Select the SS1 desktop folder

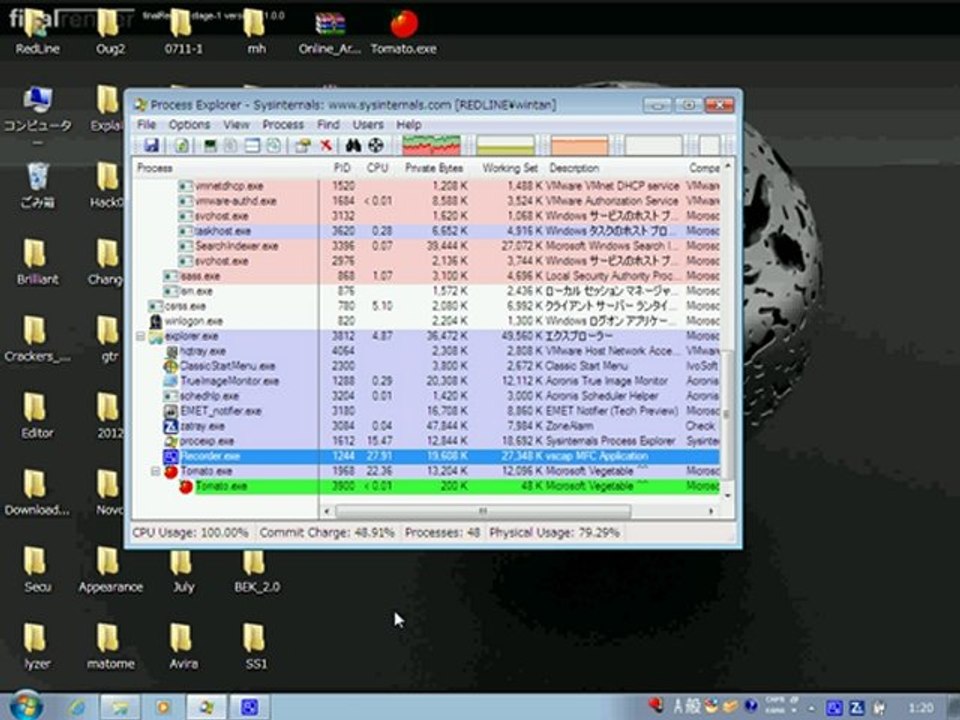click(255, 648)
